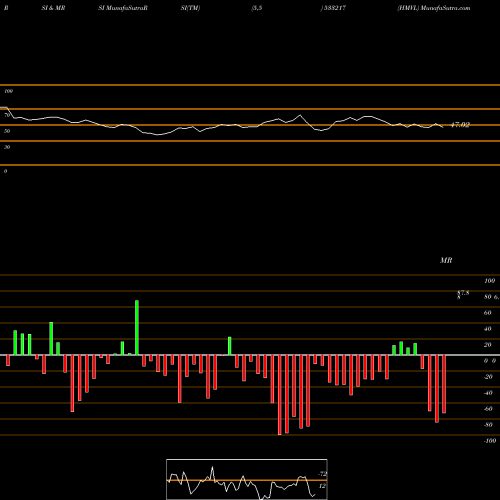Click the '533217' stock code text
This screenshot has height=500, width=500.
[x=334, y=8]
